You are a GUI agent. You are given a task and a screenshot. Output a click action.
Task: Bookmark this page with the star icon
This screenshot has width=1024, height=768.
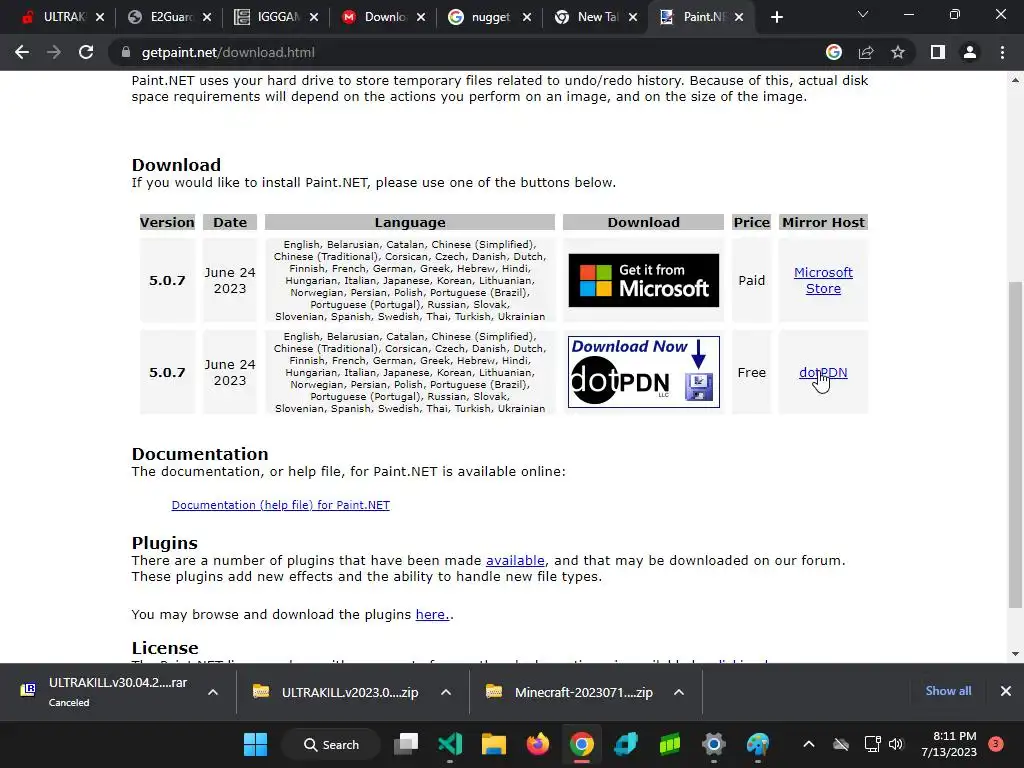[898, 52]
